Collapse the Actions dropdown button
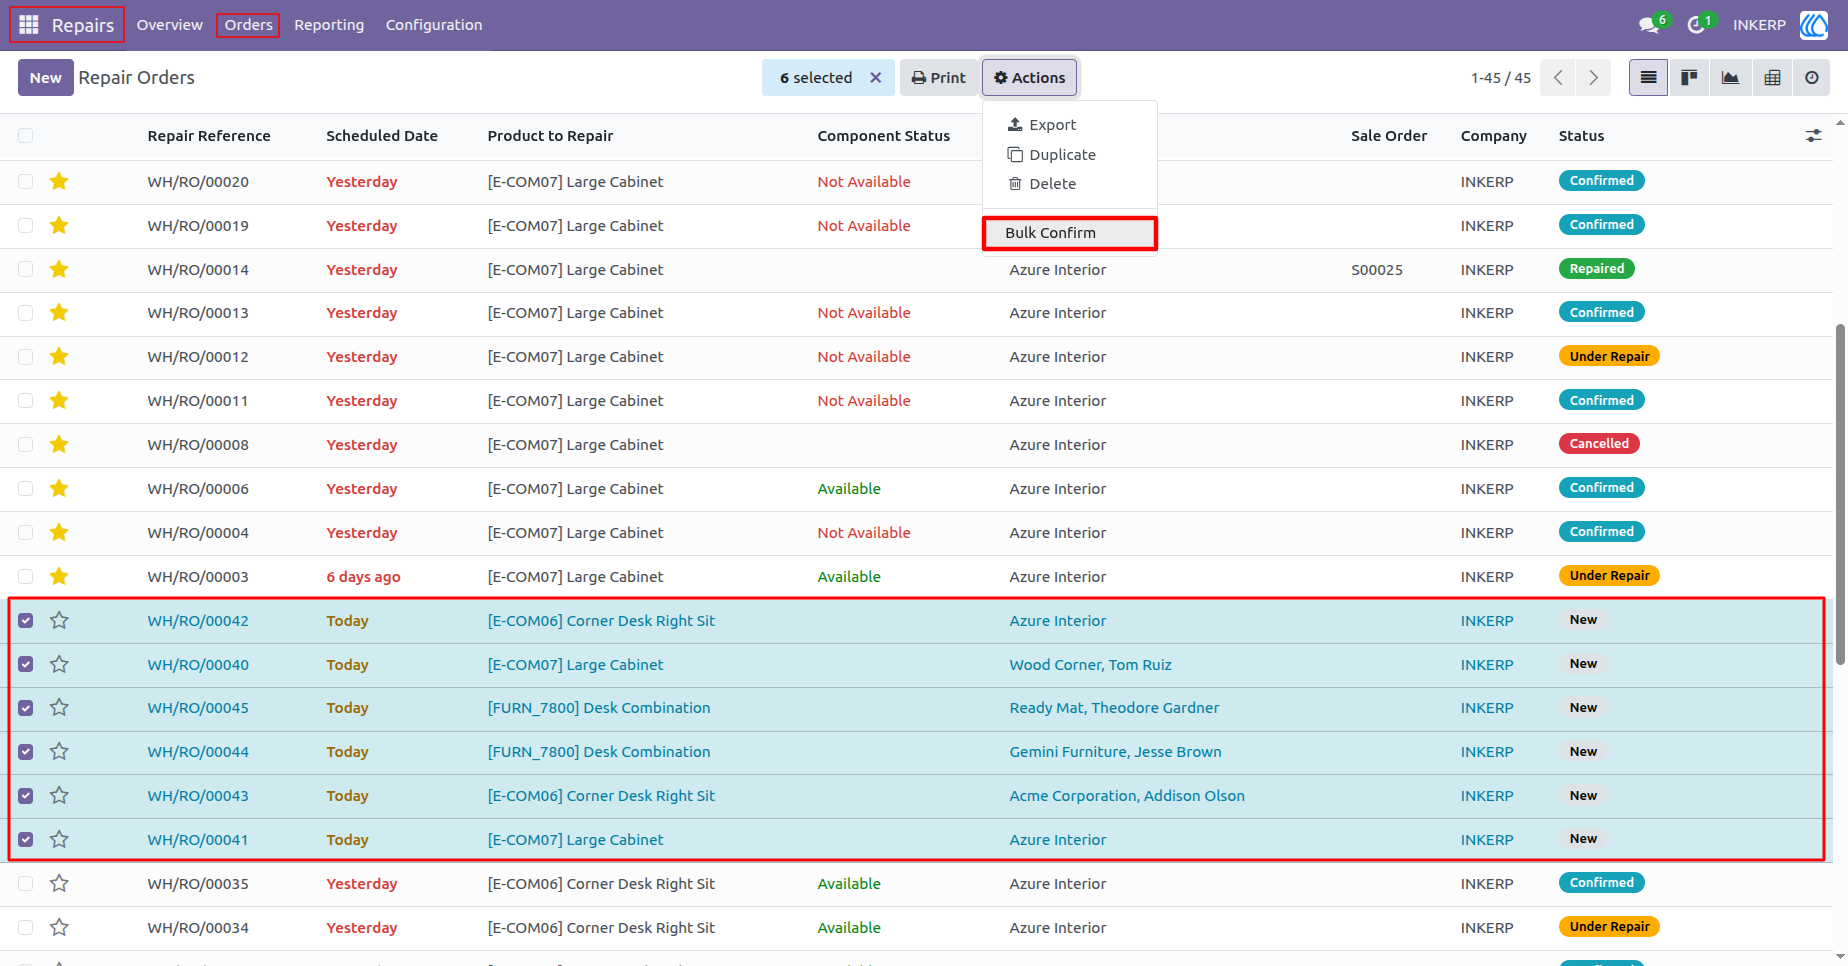This screenshot has height=966, width=1848. click(1029, 78)
